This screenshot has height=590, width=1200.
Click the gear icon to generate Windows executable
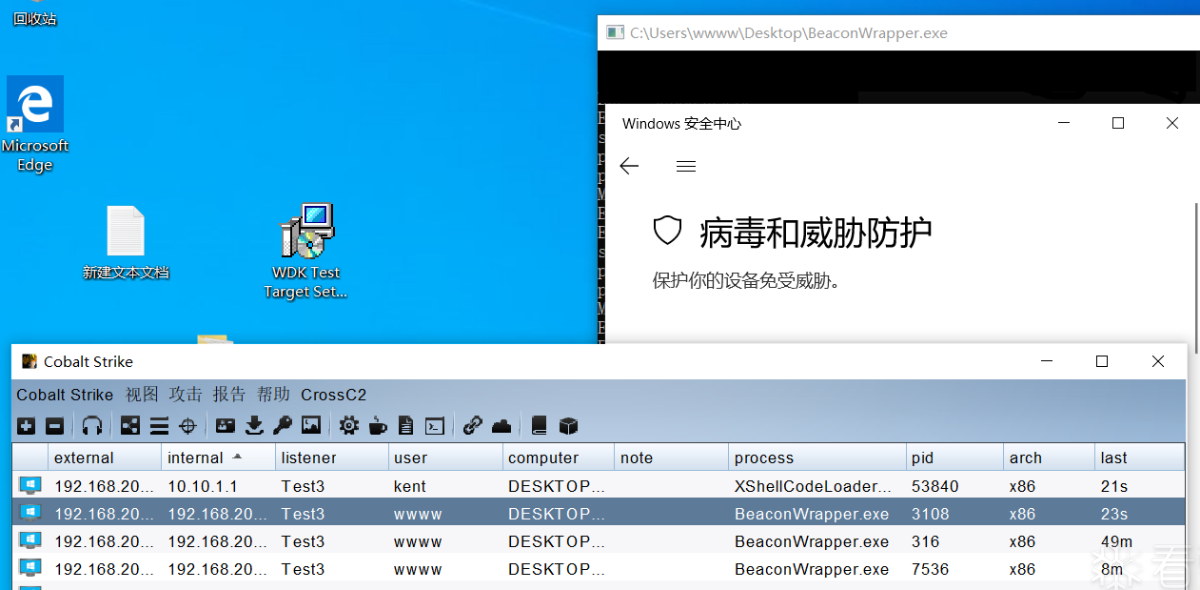348,426
